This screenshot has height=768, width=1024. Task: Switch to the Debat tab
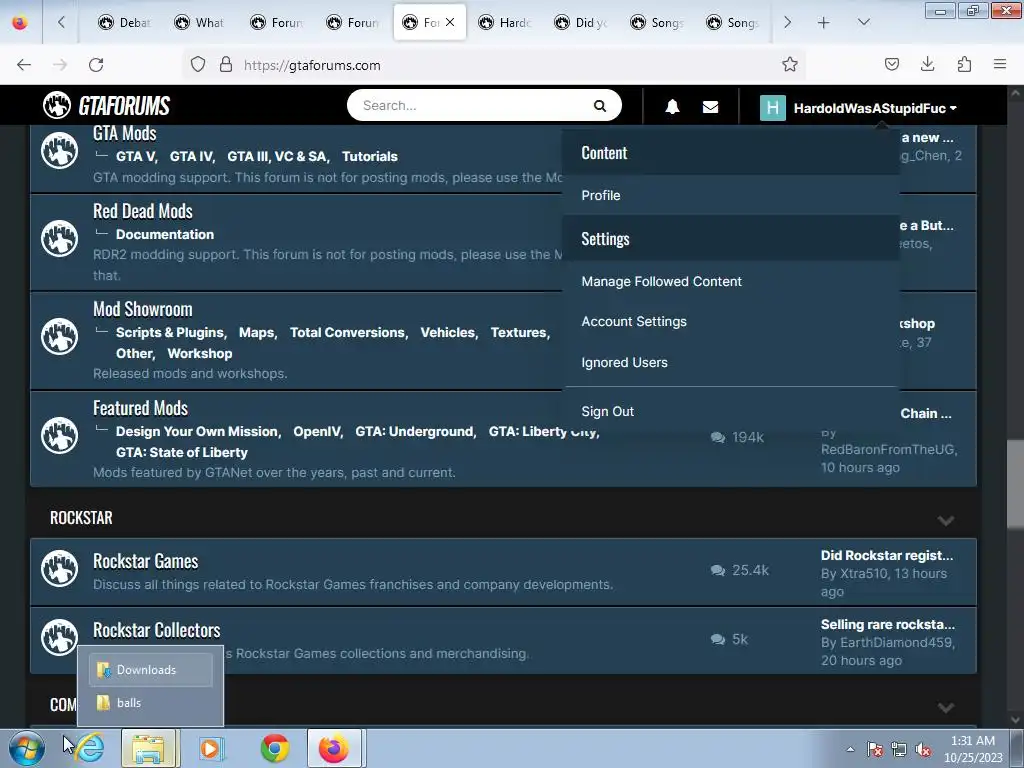pyautogui.click(x=124, y=23)
